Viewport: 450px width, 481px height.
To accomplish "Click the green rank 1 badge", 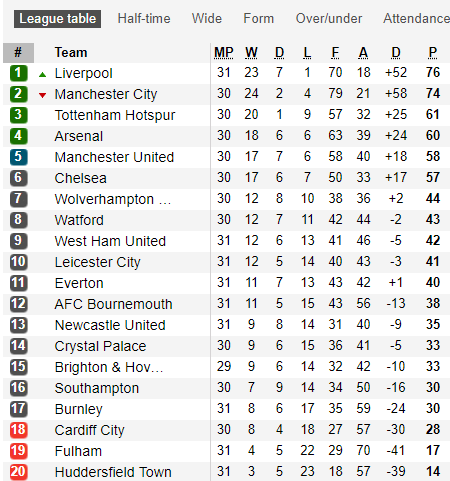I will coord(18,73).
